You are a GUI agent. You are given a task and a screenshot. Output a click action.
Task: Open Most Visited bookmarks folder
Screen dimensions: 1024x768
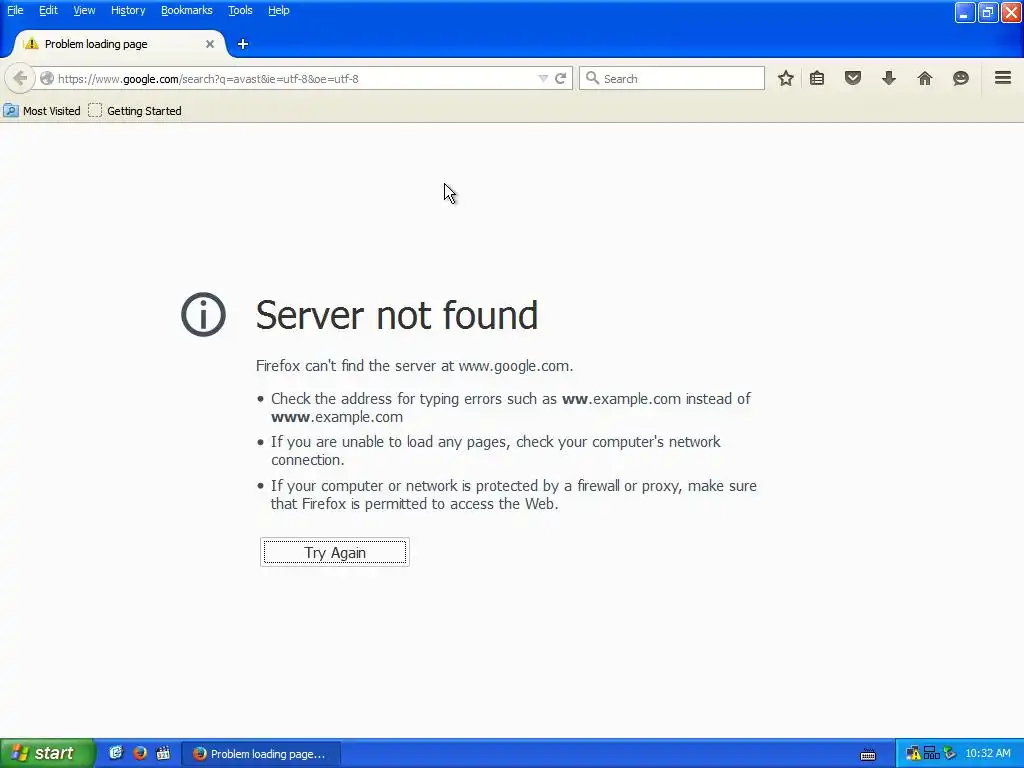42,111
